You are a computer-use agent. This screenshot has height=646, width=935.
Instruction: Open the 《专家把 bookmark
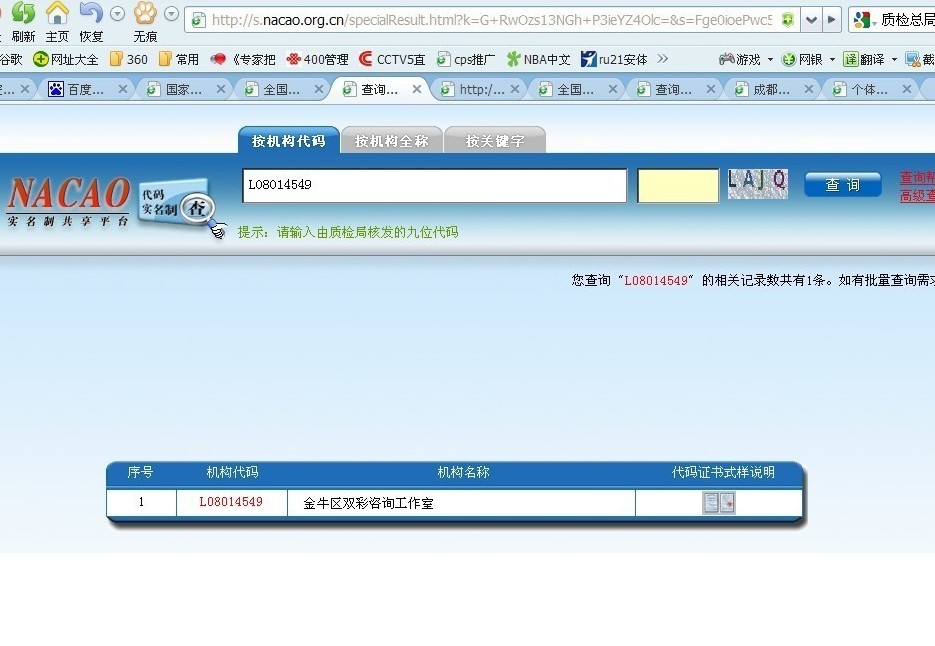(243, 59)
